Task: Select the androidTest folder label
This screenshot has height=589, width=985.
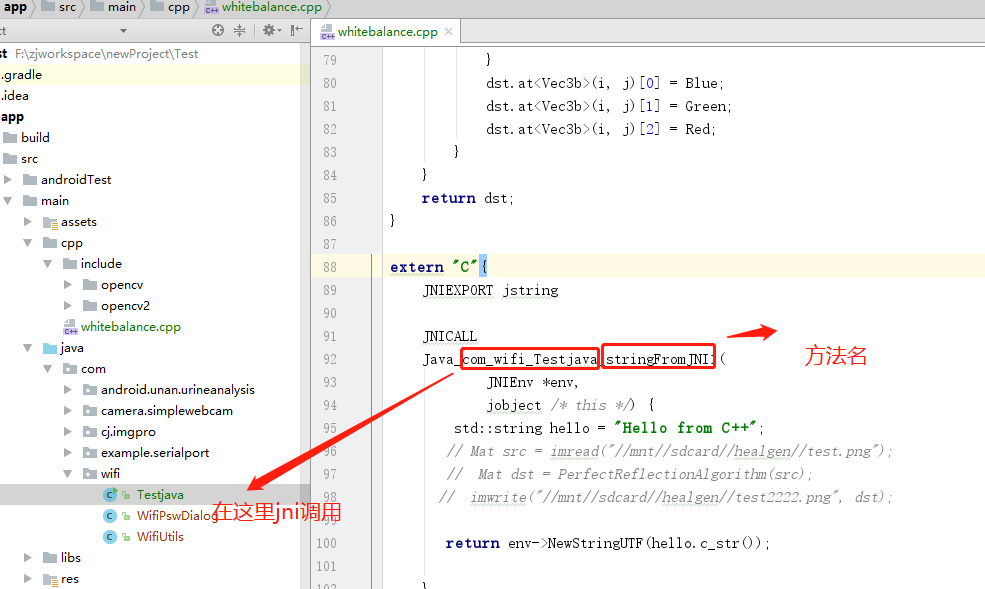Action: (76, 180)
